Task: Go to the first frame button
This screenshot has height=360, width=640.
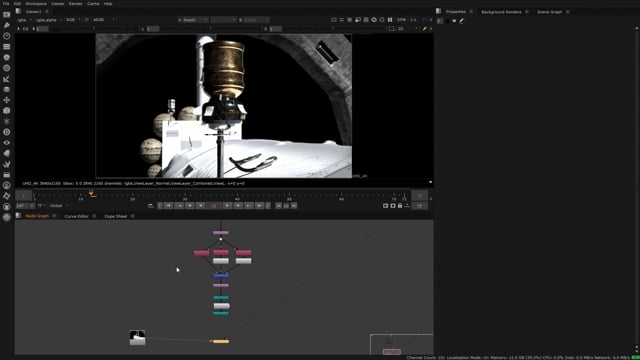Action: pos(168,206)
